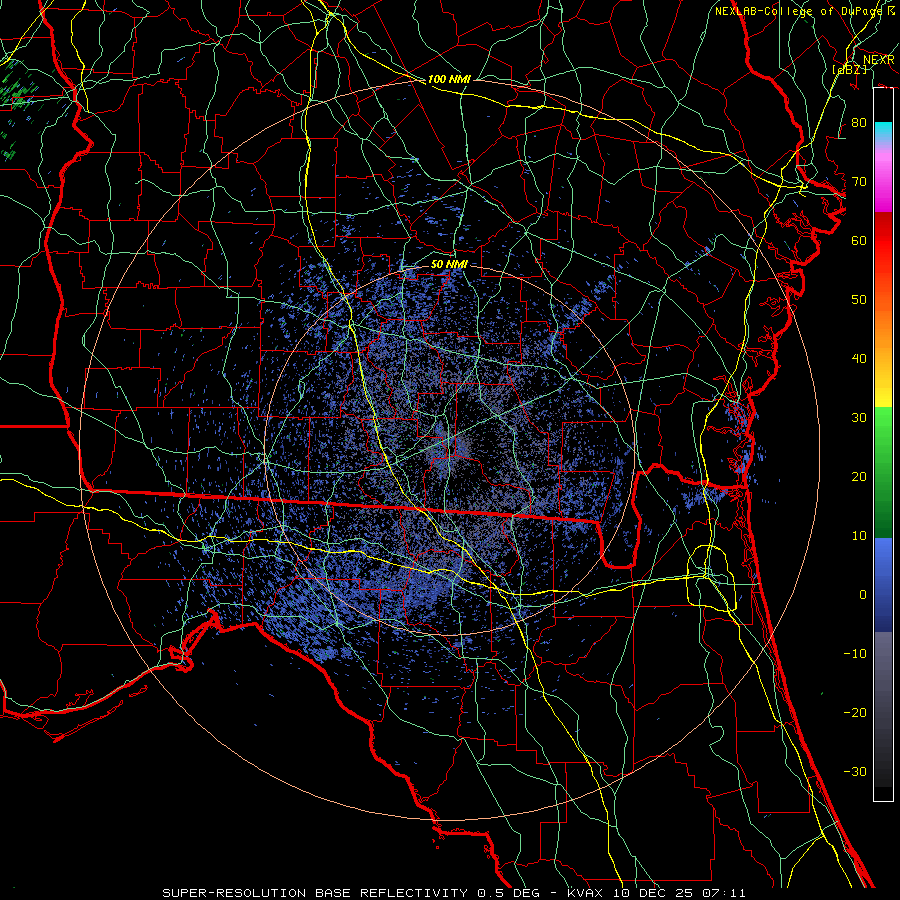Click the 80 value on reflectivity scale
The height and width of the screenshot is (900, 900).
859,122
